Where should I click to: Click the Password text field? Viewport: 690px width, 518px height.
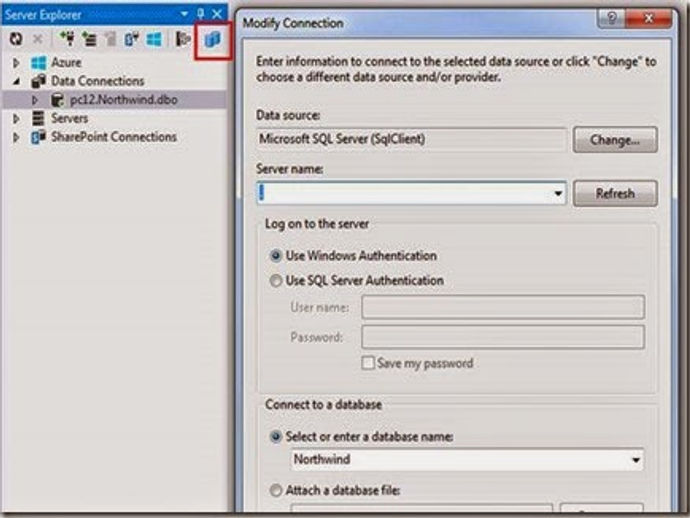click(x=503, y=337)
